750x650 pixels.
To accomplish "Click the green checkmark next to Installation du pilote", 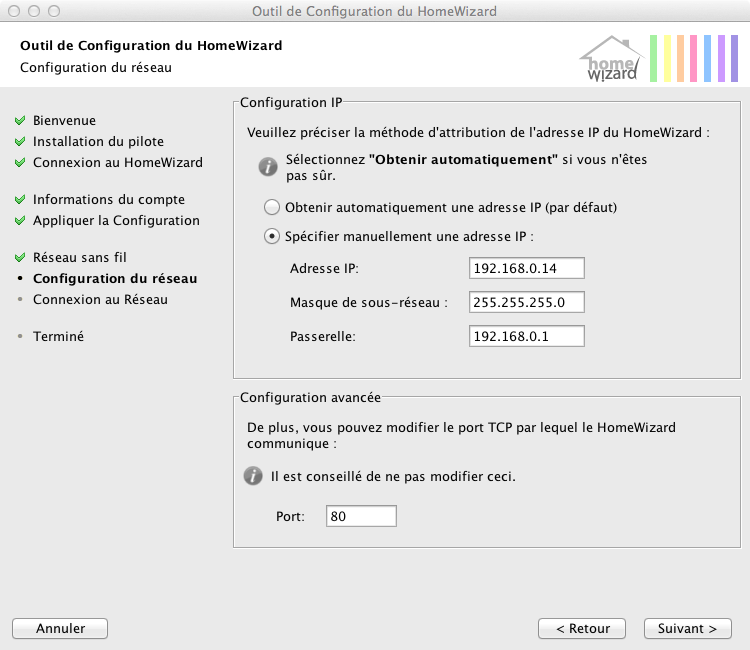I will (x=20, y=142).
